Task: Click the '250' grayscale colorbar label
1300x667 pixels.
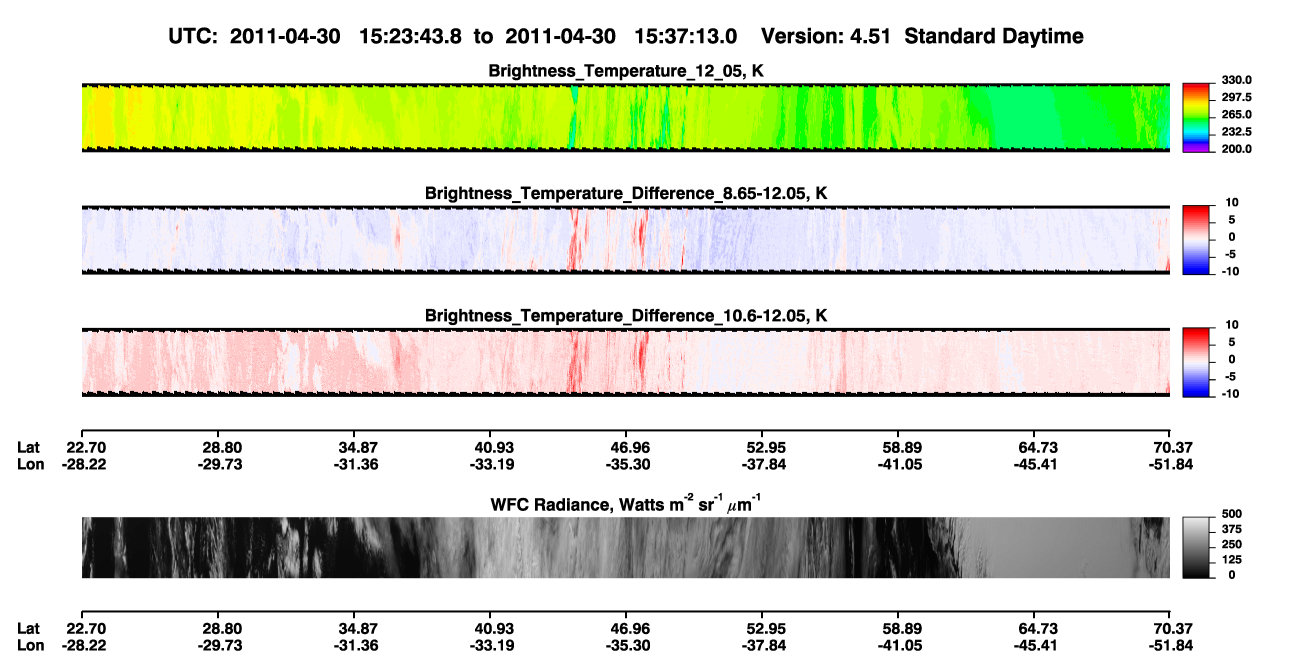Action: tap(1233, 544)
